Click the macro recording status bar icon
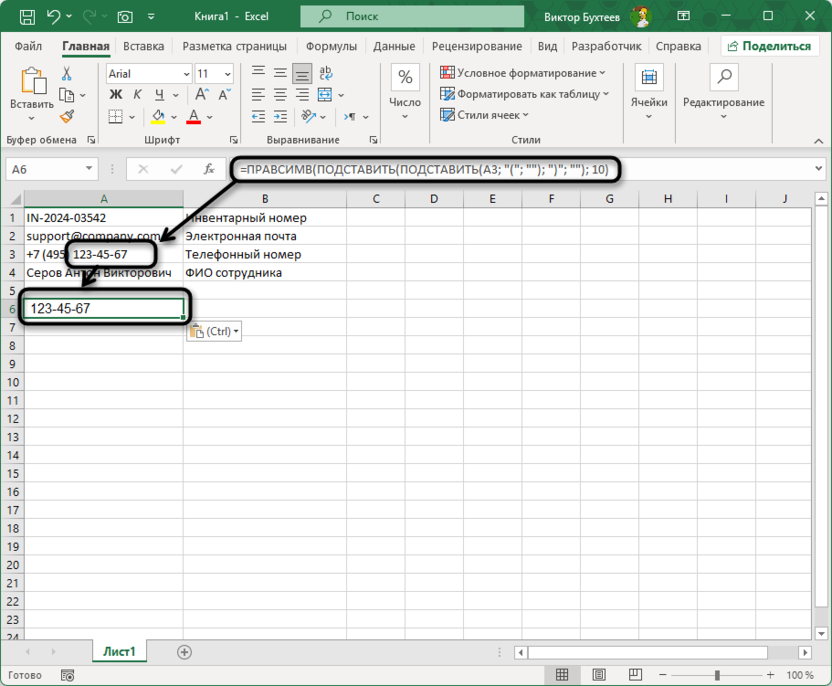832x686 pixels. (67, 676)
